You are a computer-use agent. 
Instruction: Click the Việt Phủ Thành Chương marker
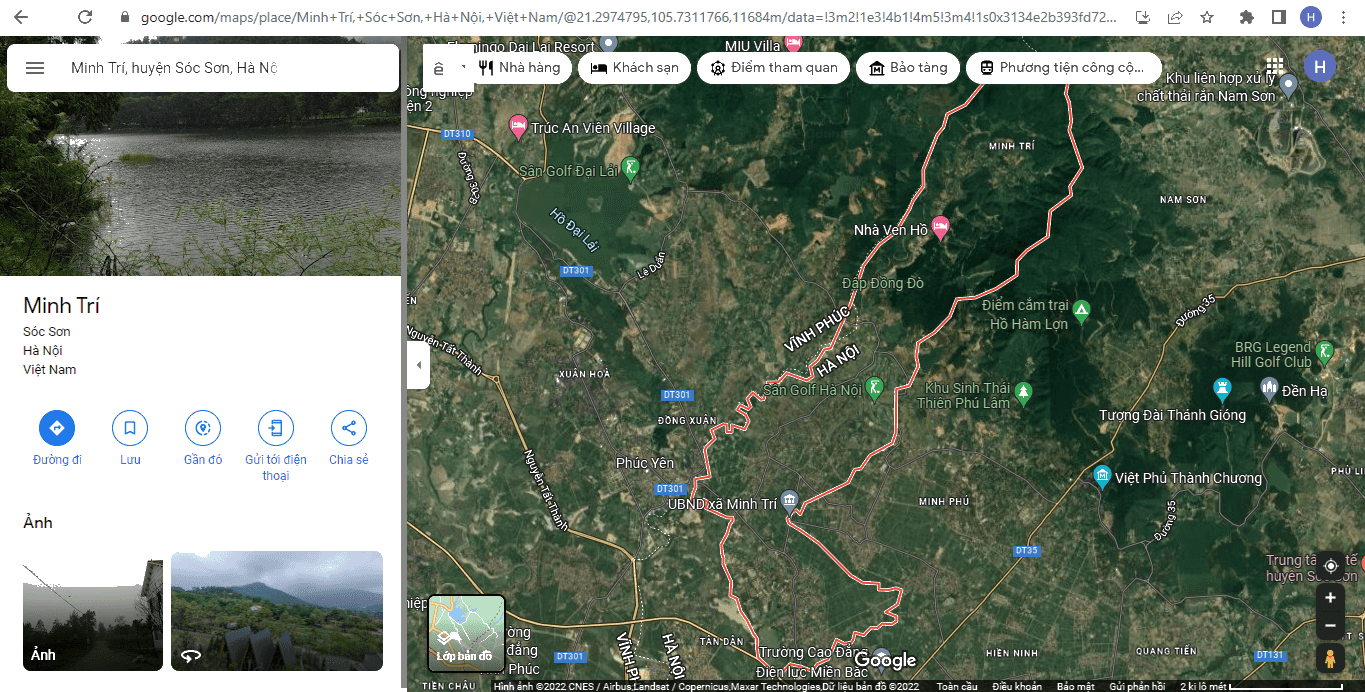coord(1102,475)
